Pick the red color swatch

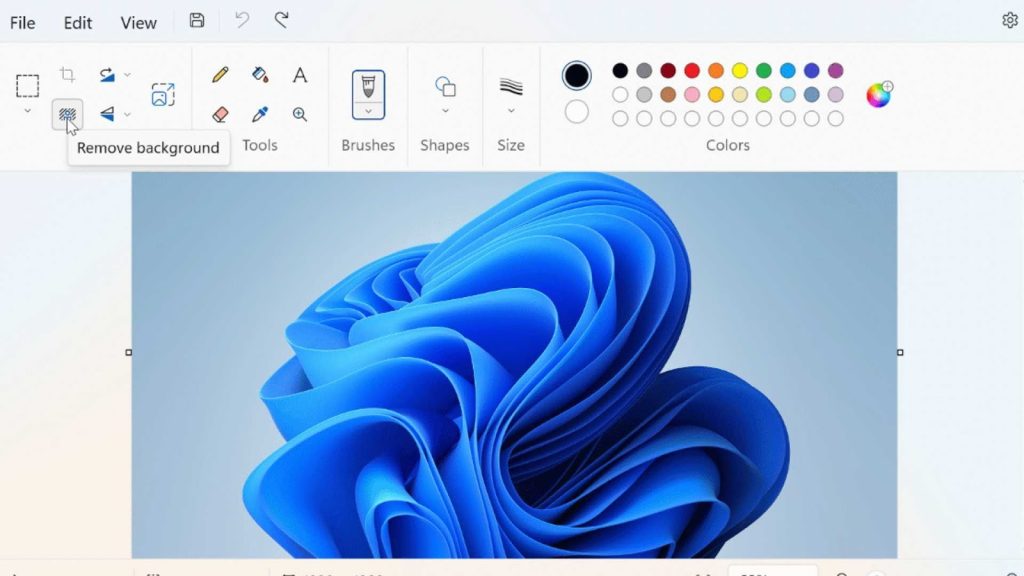(692, 71)
